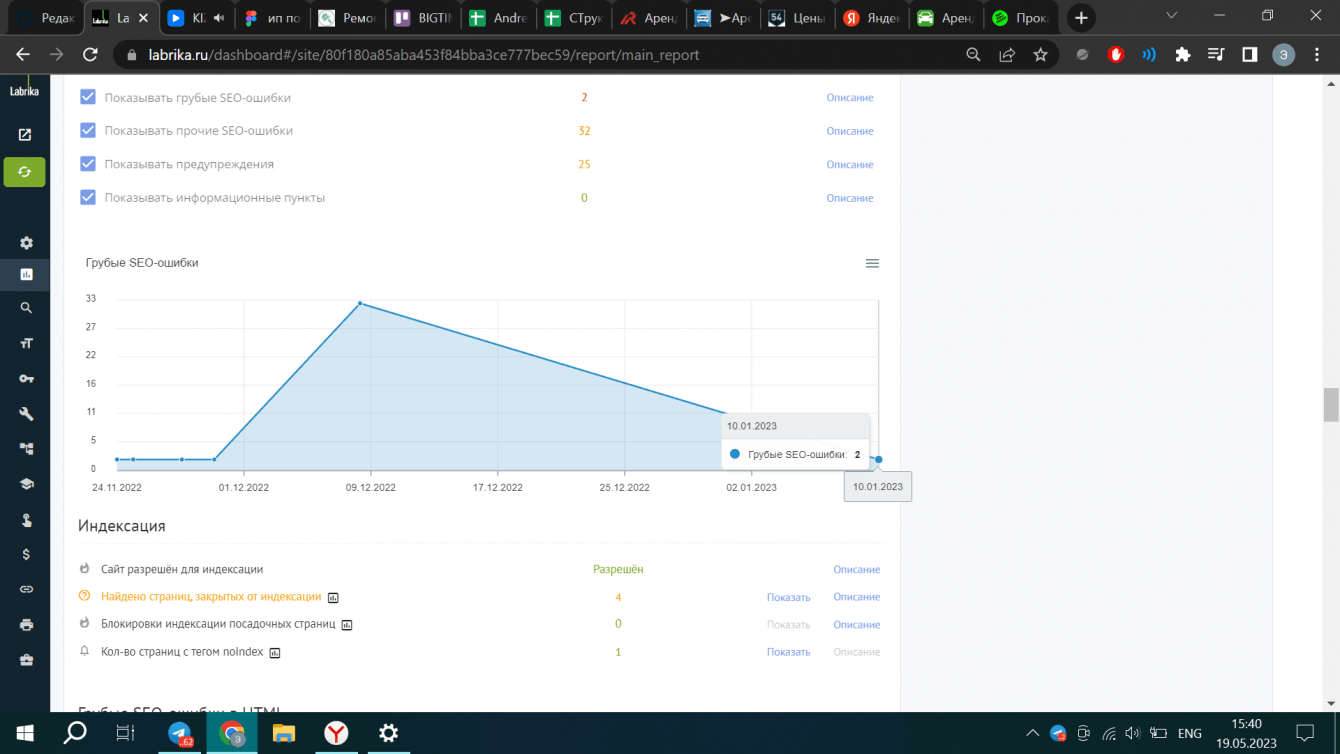Click the 09.12.2022 peak point on chart
The height and width of the screenshot is (754, 1340).
[x=360, y=303]
